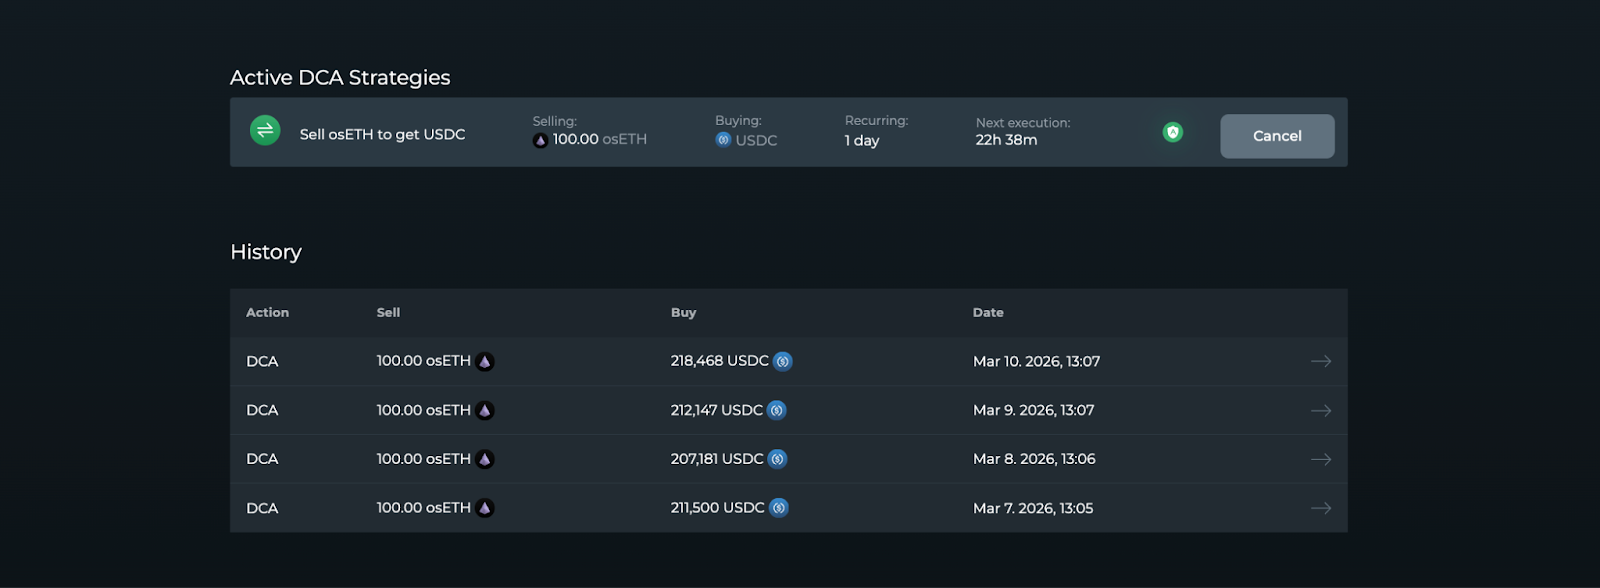The height and width of the screenshot is (588, 1600).
Task: Click USDC coin icon next to 218,468
Action: click(x=783, y=362)
